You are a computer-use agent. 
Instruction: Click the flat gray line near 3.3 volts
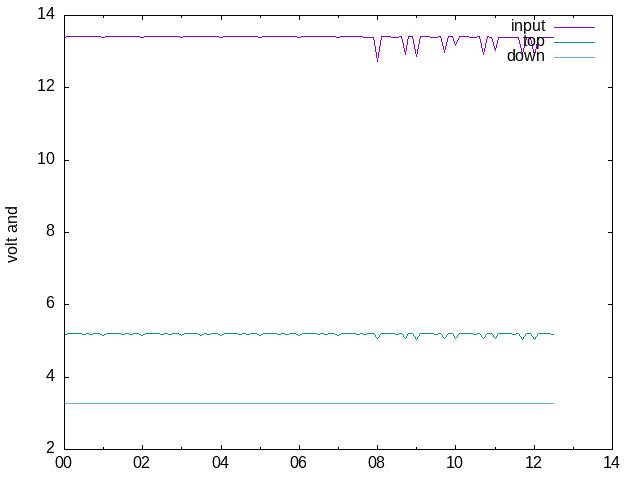tap(300, 403)
